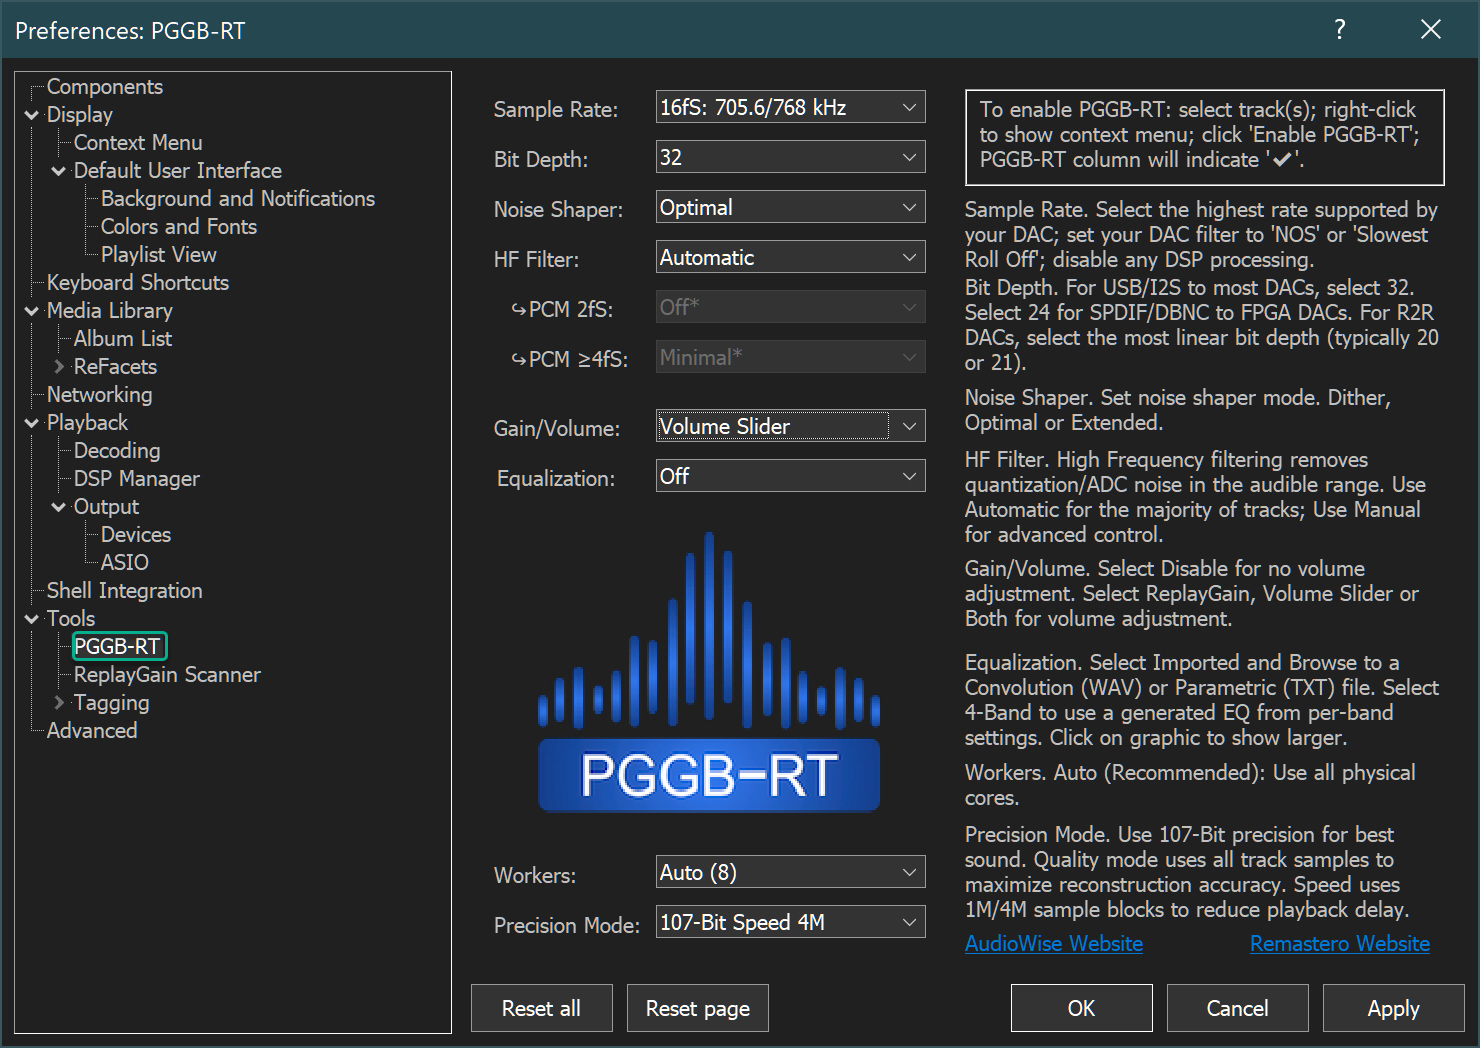
Task: Click the PGGB-RT logo graphic
Action: (709, 672)
